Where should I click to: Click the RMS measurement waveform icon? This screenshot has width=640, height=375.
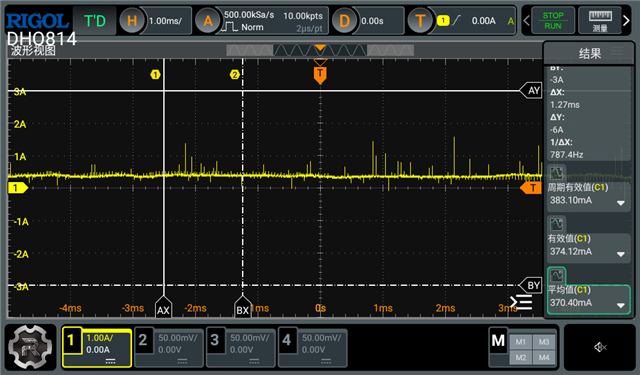pyautogui.click(x=556, y=224)
